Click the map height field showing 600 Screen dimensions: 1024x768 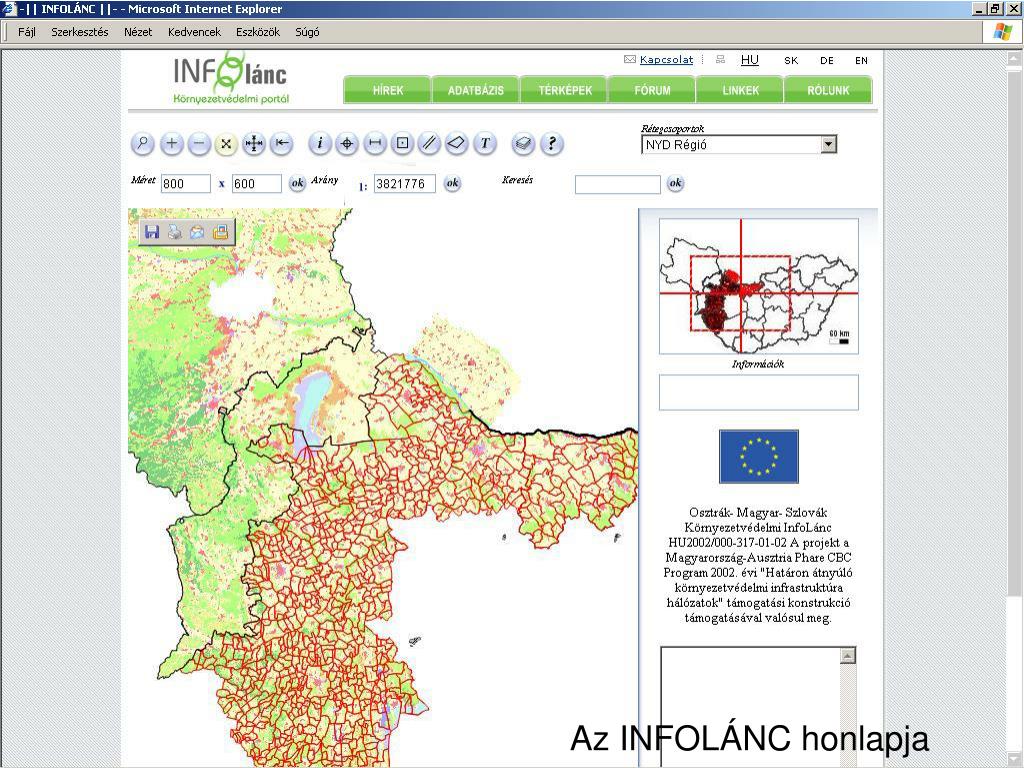coord(257,184)
